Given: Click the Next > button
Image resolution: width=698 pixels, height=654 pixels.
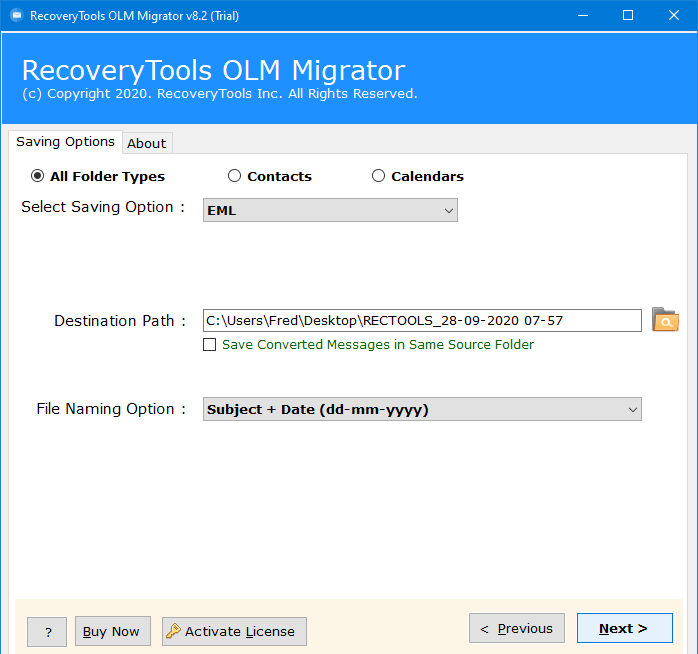Looking at the screenshot, I should pyautogui.click(x=625, y=628).
